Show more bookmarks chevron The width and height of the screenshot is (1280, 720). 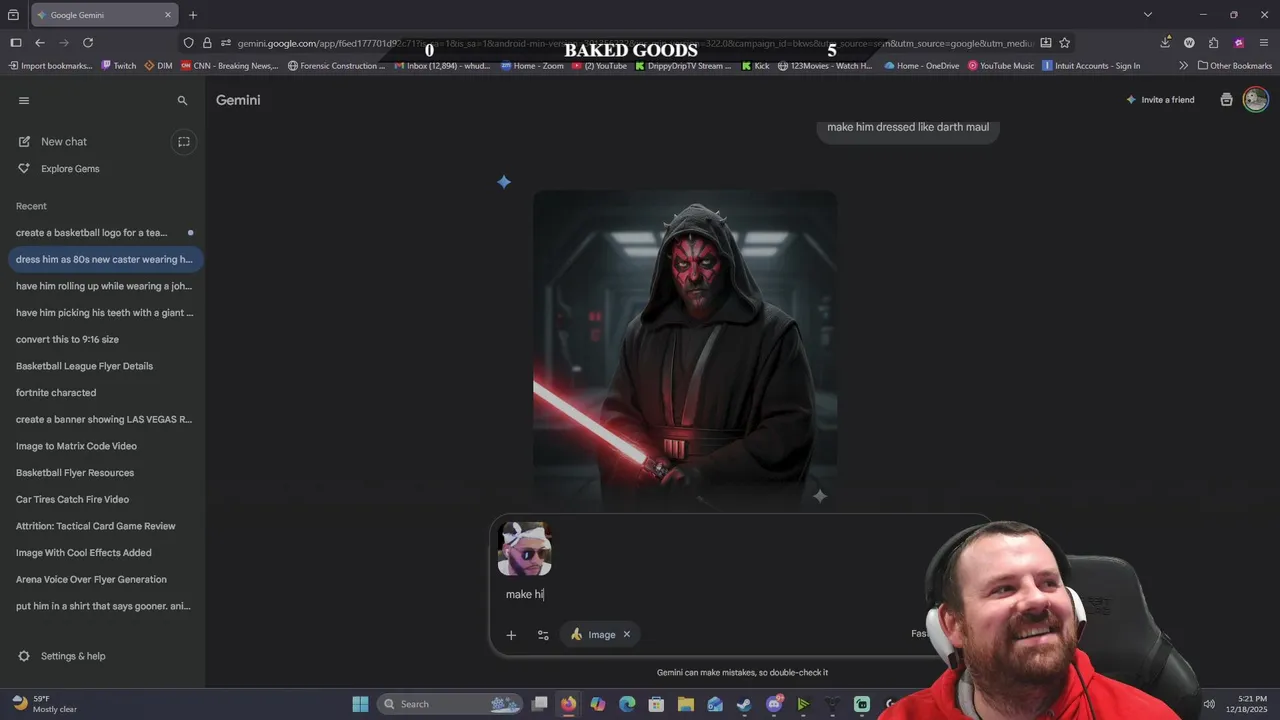pos(1183,66)
